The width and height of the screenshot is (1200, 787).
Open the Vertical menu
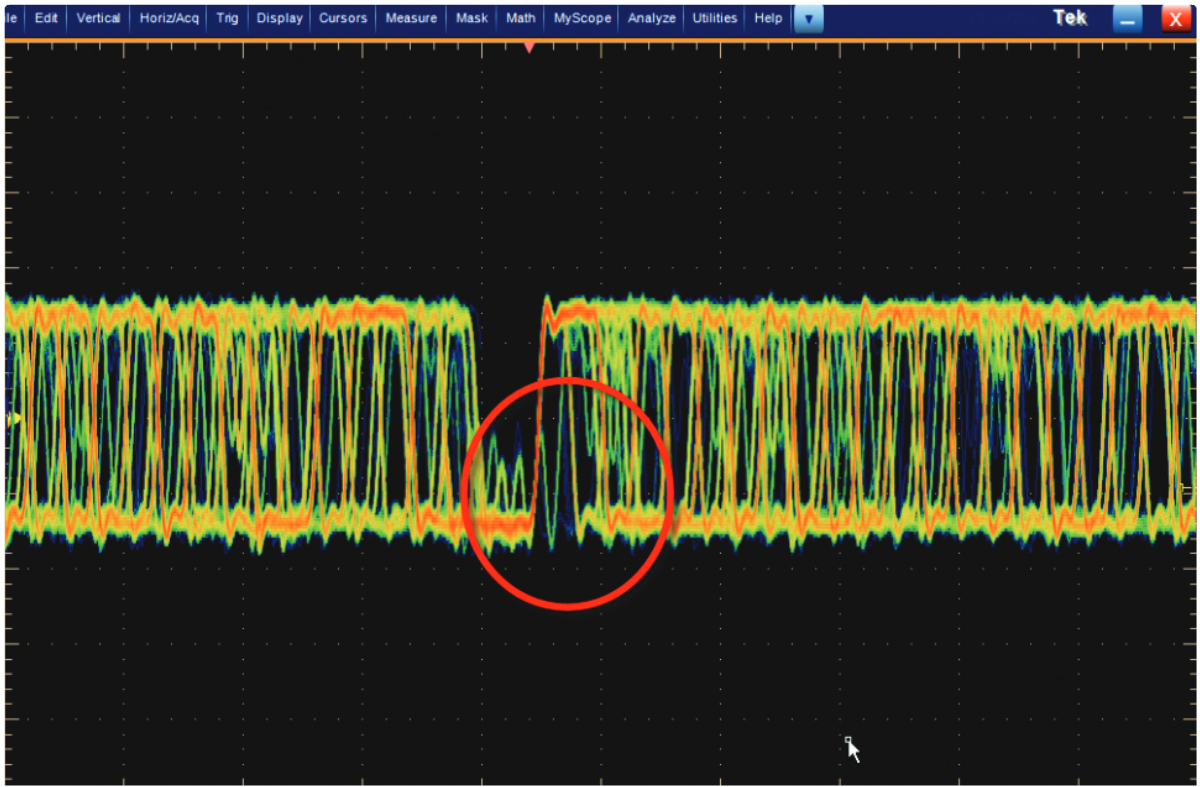[98, 18]
